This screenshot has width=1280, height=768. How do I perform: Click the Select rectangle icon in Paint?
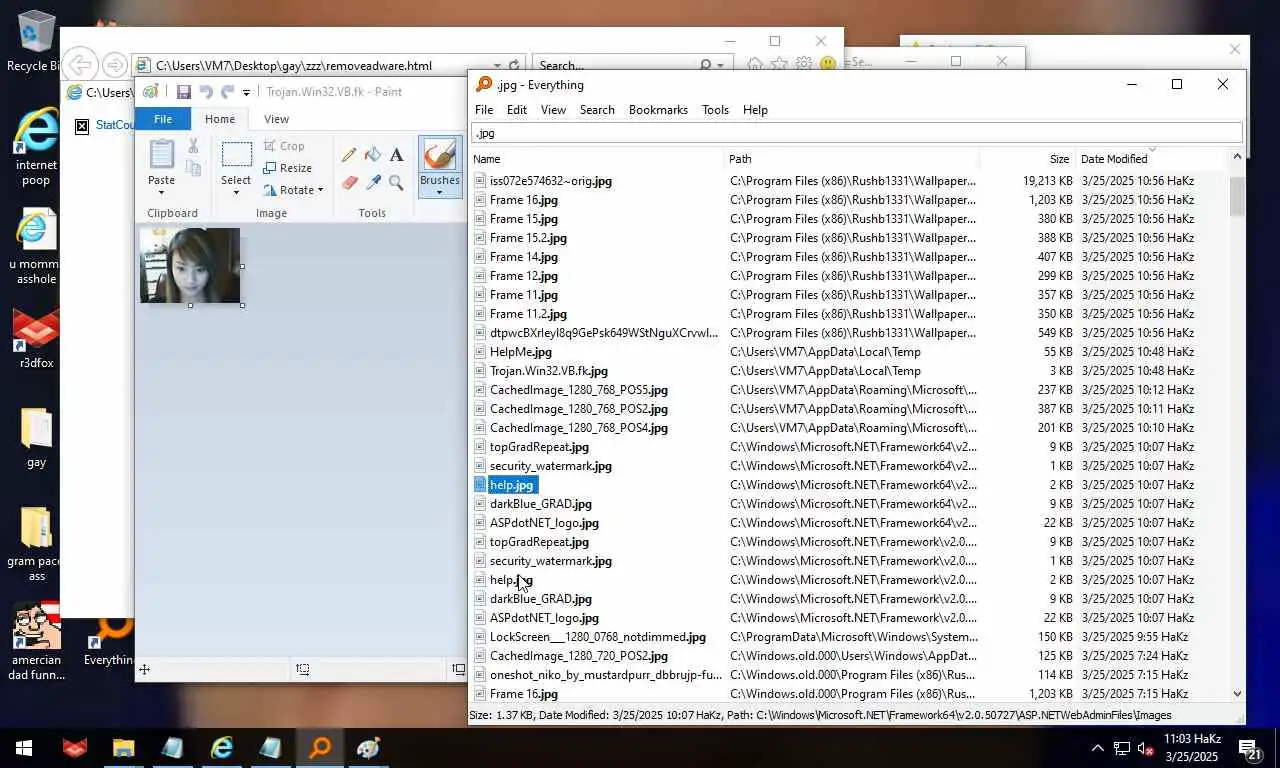[236, 154]
